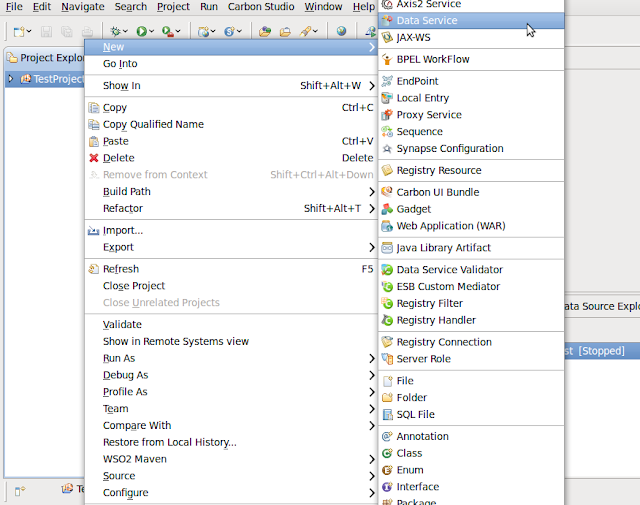Click Delete in context menu

coord(231,158)
